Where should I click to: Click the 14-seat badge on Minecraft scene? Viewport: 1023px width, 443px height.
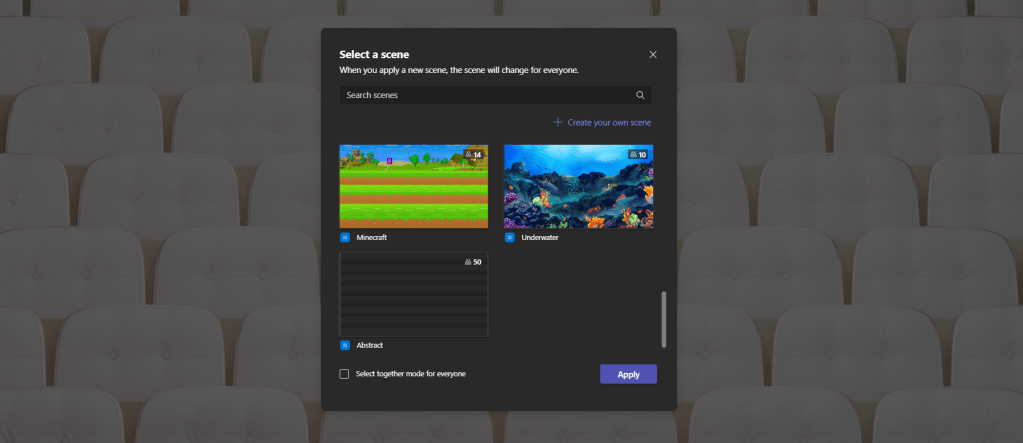(473, 155)
